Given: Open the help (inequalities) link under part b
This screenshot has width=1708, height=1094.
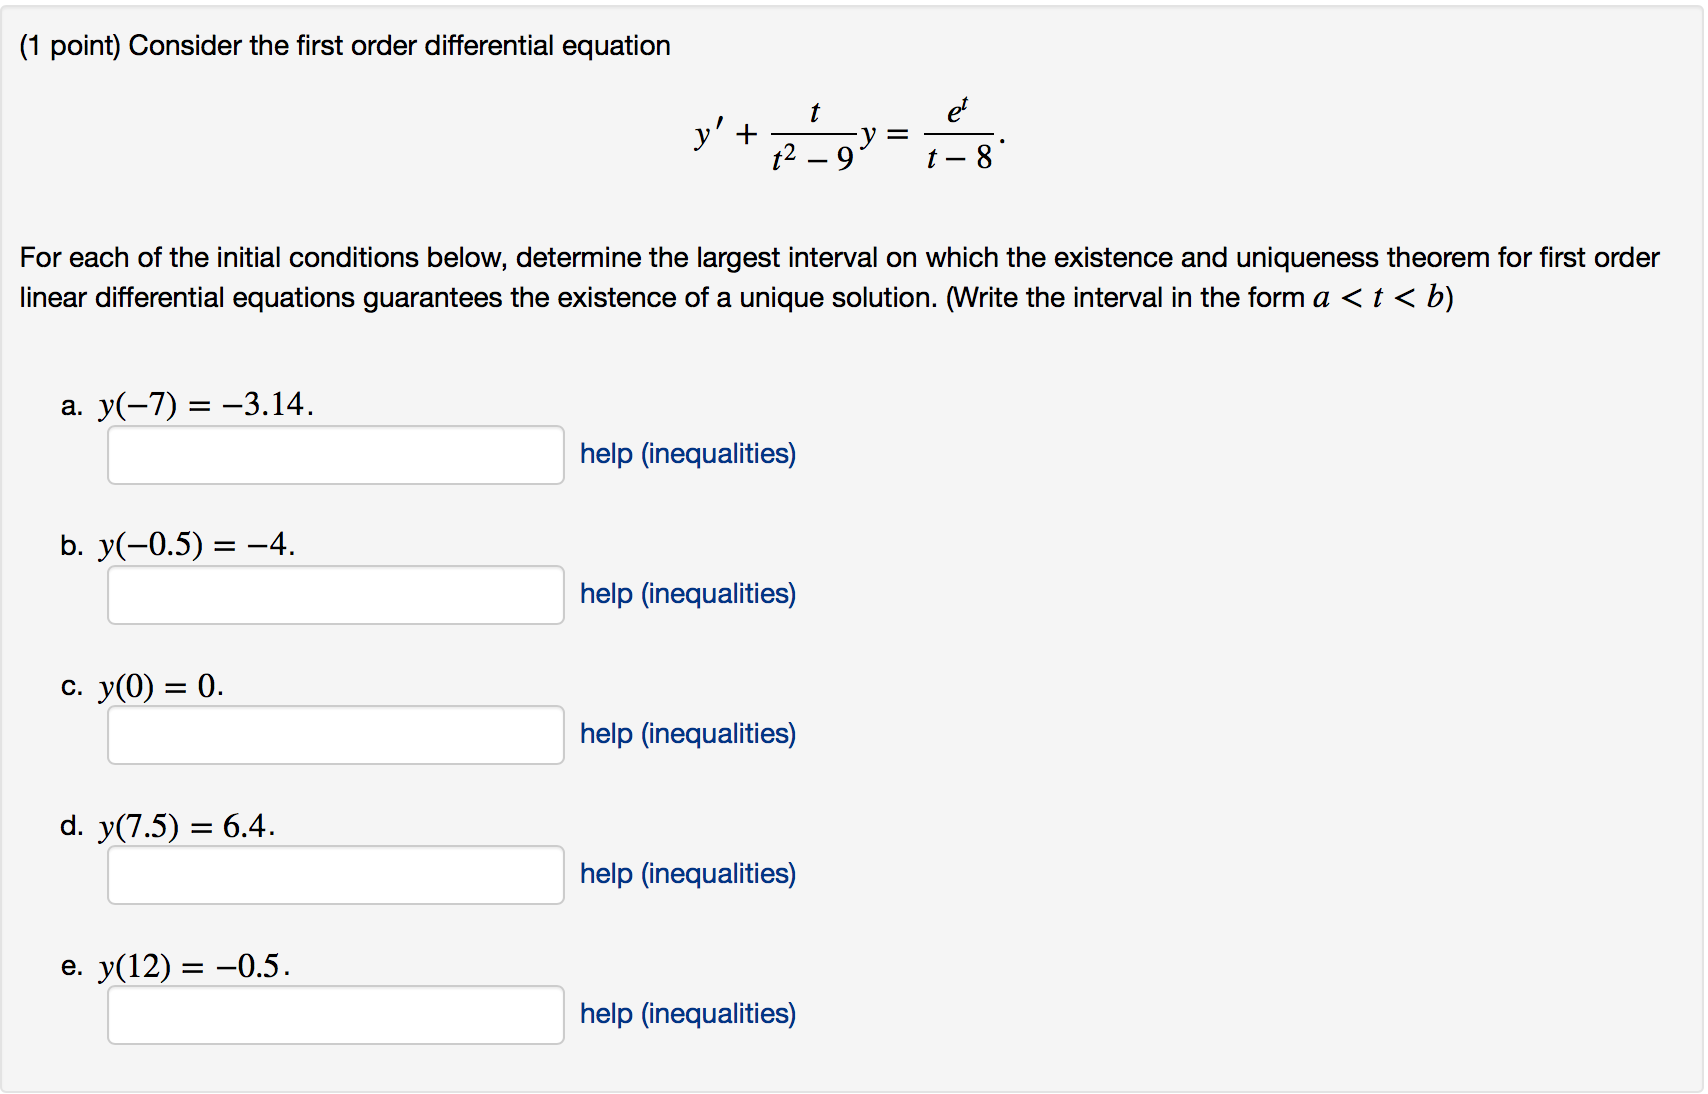Looking at the screenshot, I should [x=686, y=594].
